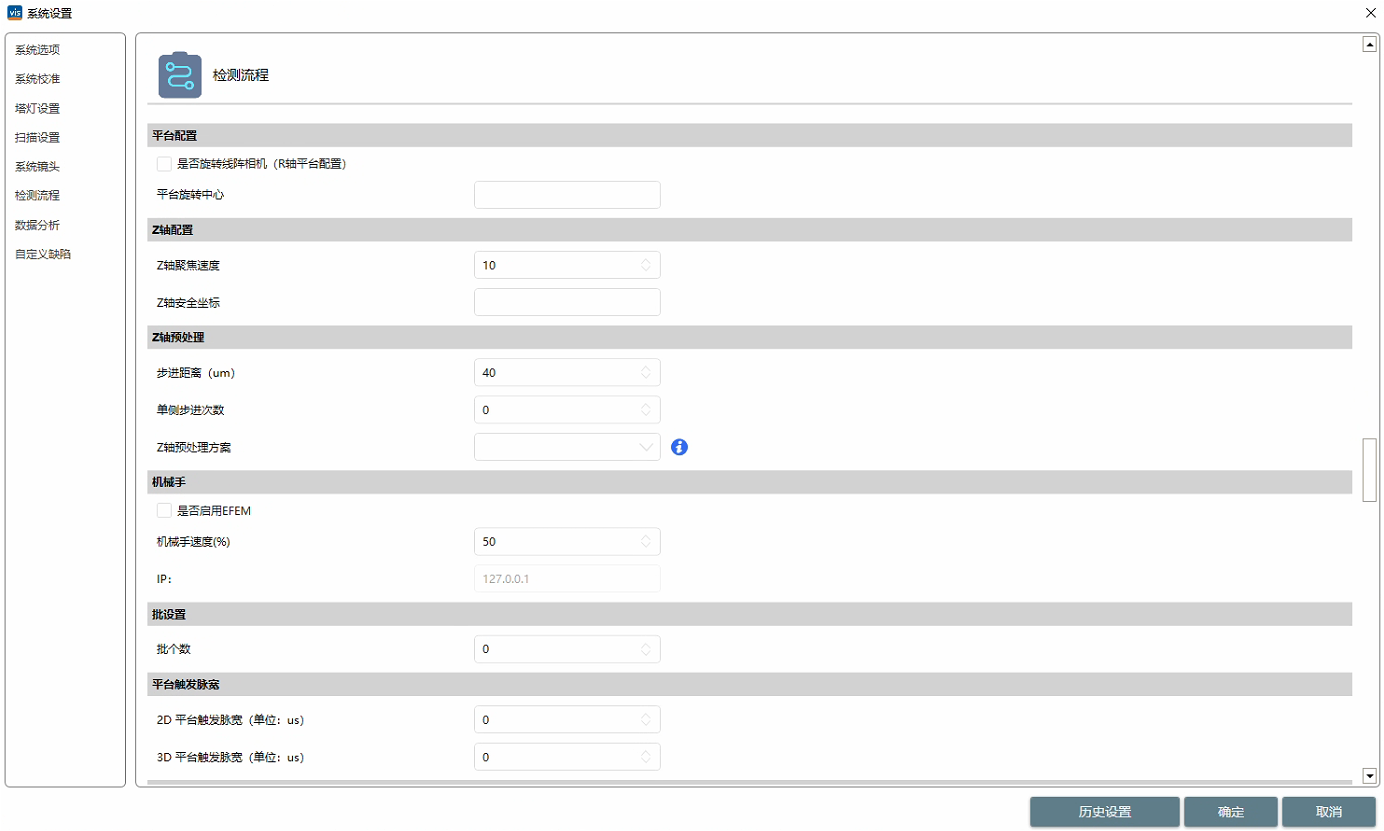The image size is (1384, 831).
Task: Click the blue info icon beside Z轴预处理方案
Action: (x=680, y=447)
